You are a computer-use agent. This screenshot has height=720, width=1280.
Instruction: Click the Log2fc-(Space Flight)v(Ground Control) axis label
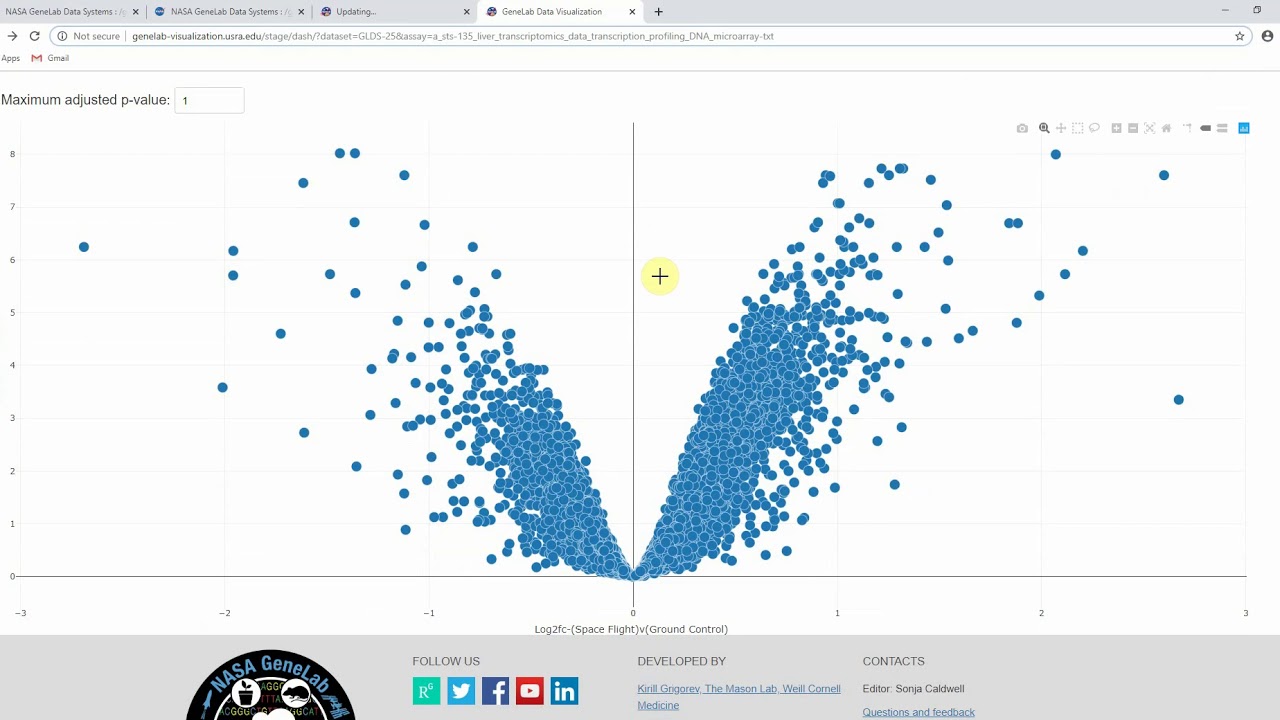631,629
